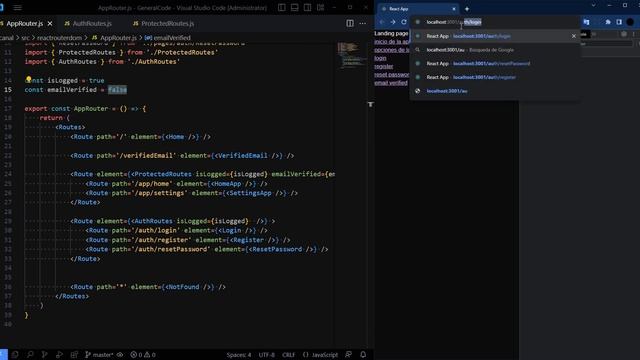Select the localhost:3001/au globe suggestion
This screenshot has width=640, height=360.
click(x=495, y=91)
